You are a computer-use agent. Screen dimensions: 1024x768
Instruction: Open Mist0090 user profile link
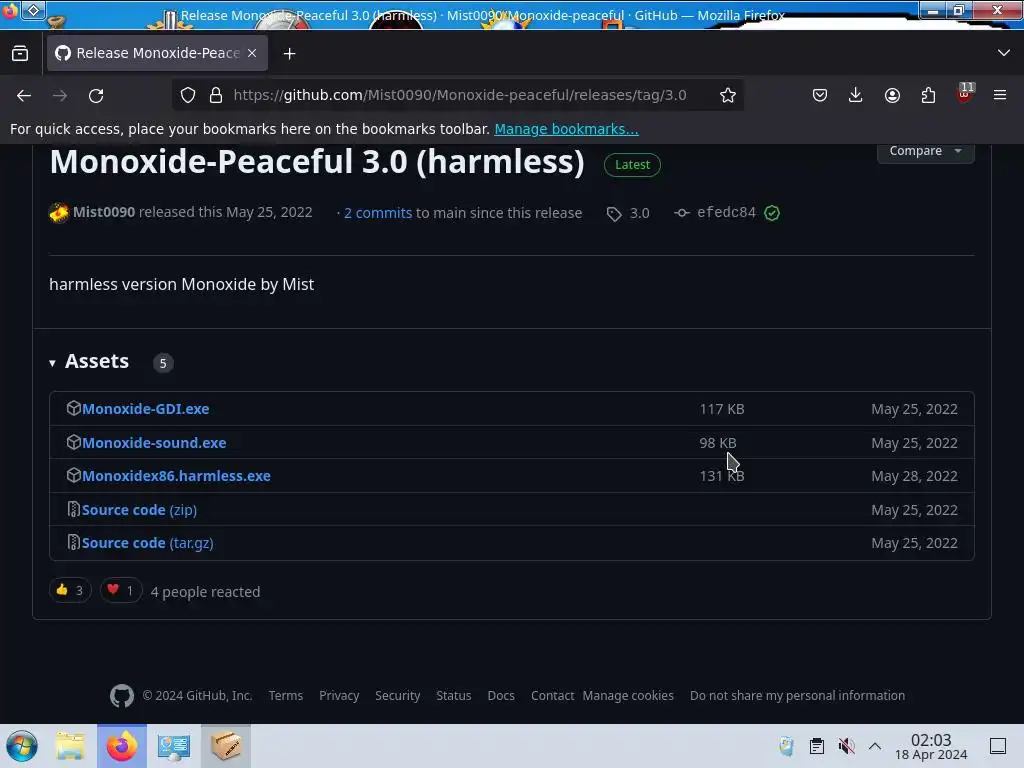click(104, 212)
